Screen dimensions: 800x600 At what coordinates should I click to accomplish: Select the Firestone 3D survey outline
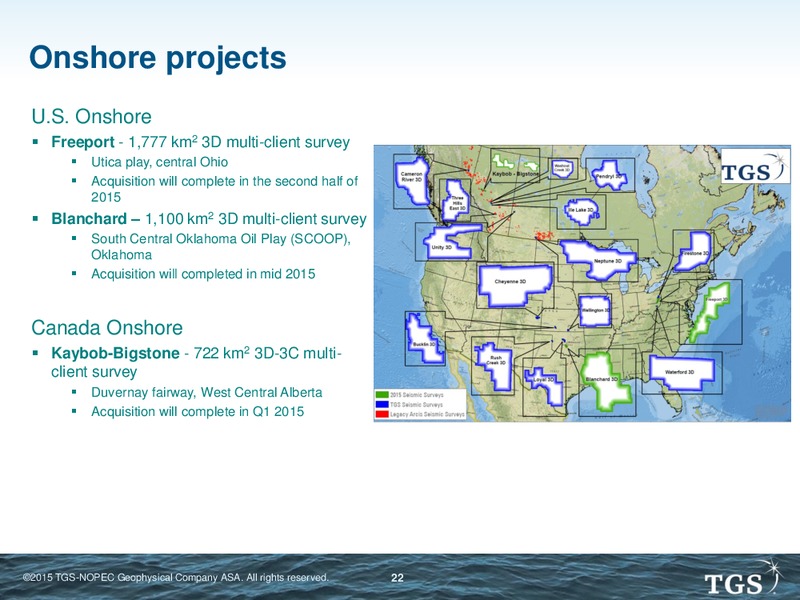pyautogui.click(x=694, y=251)
